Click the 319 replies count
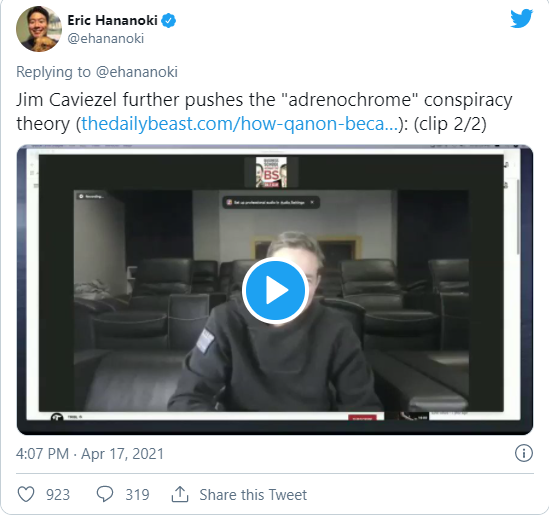549x515 pixels. [x=137, y=495]
